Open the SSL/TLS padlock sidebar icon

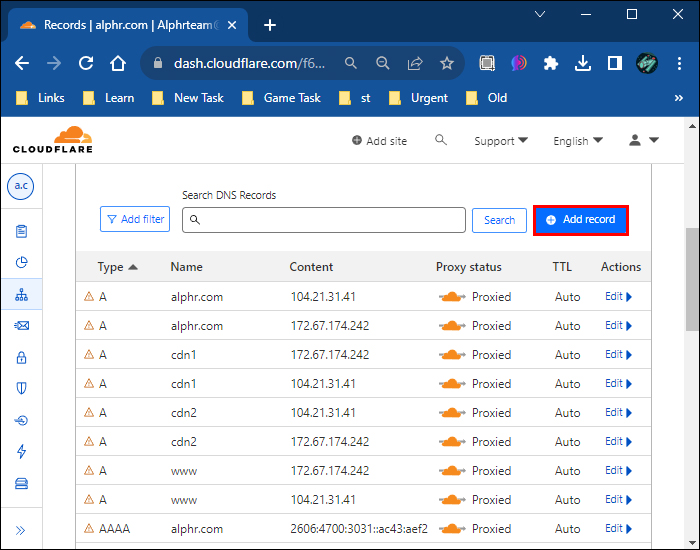coord(21,357)
